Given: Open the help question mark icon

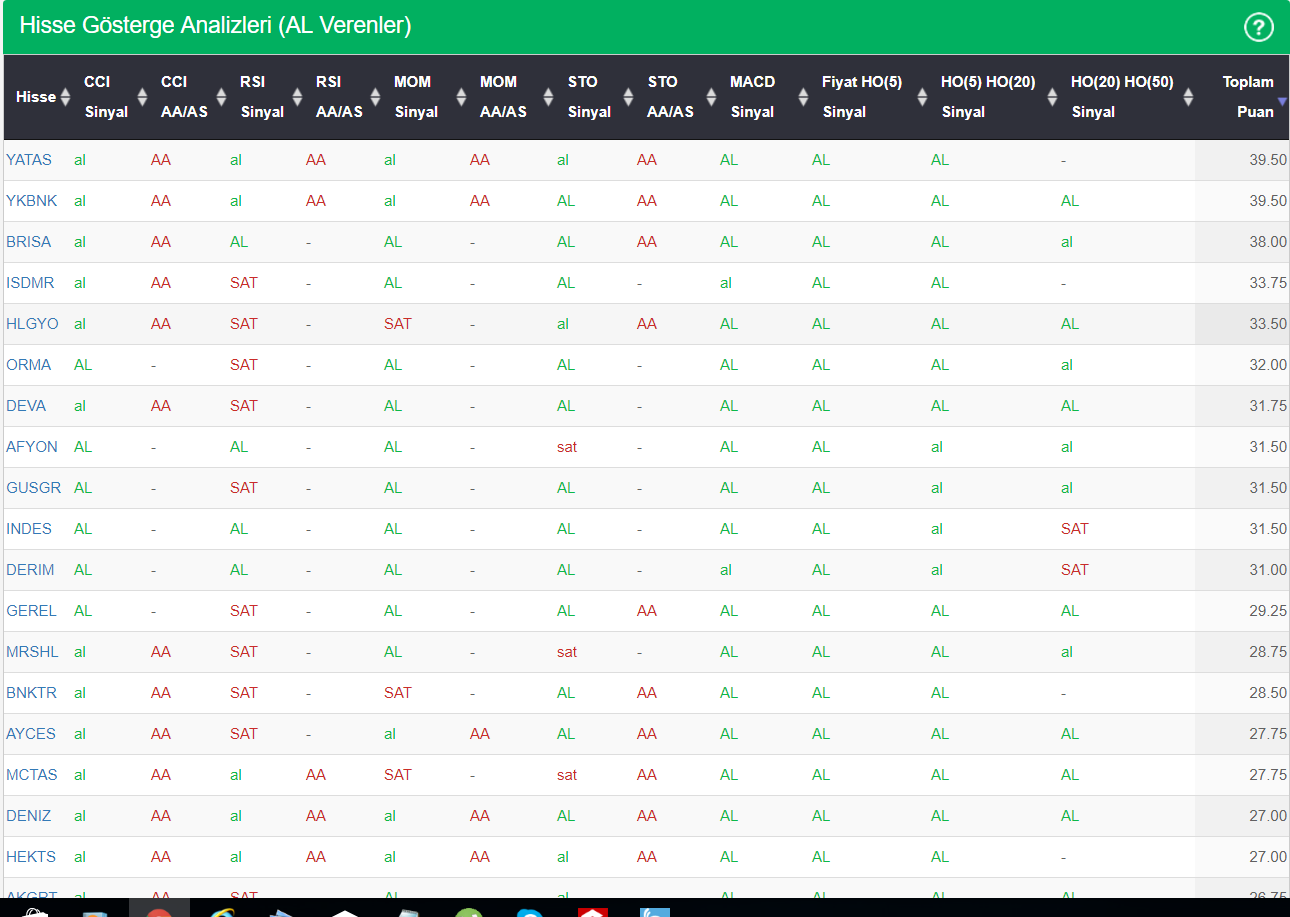Looking at the screenshot, I should [x=1258, y=27].
